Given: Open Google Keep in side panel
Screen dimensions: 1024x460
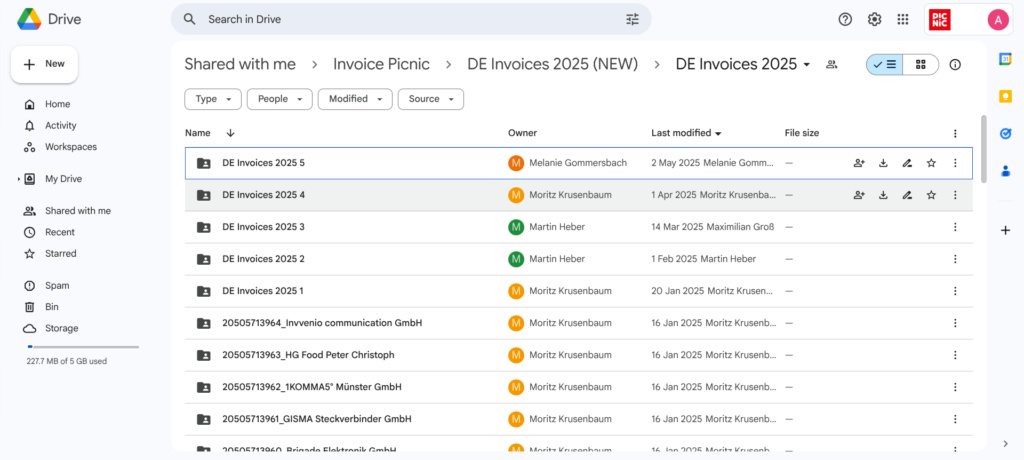Looking at the screenshot, I should 1006,96.
